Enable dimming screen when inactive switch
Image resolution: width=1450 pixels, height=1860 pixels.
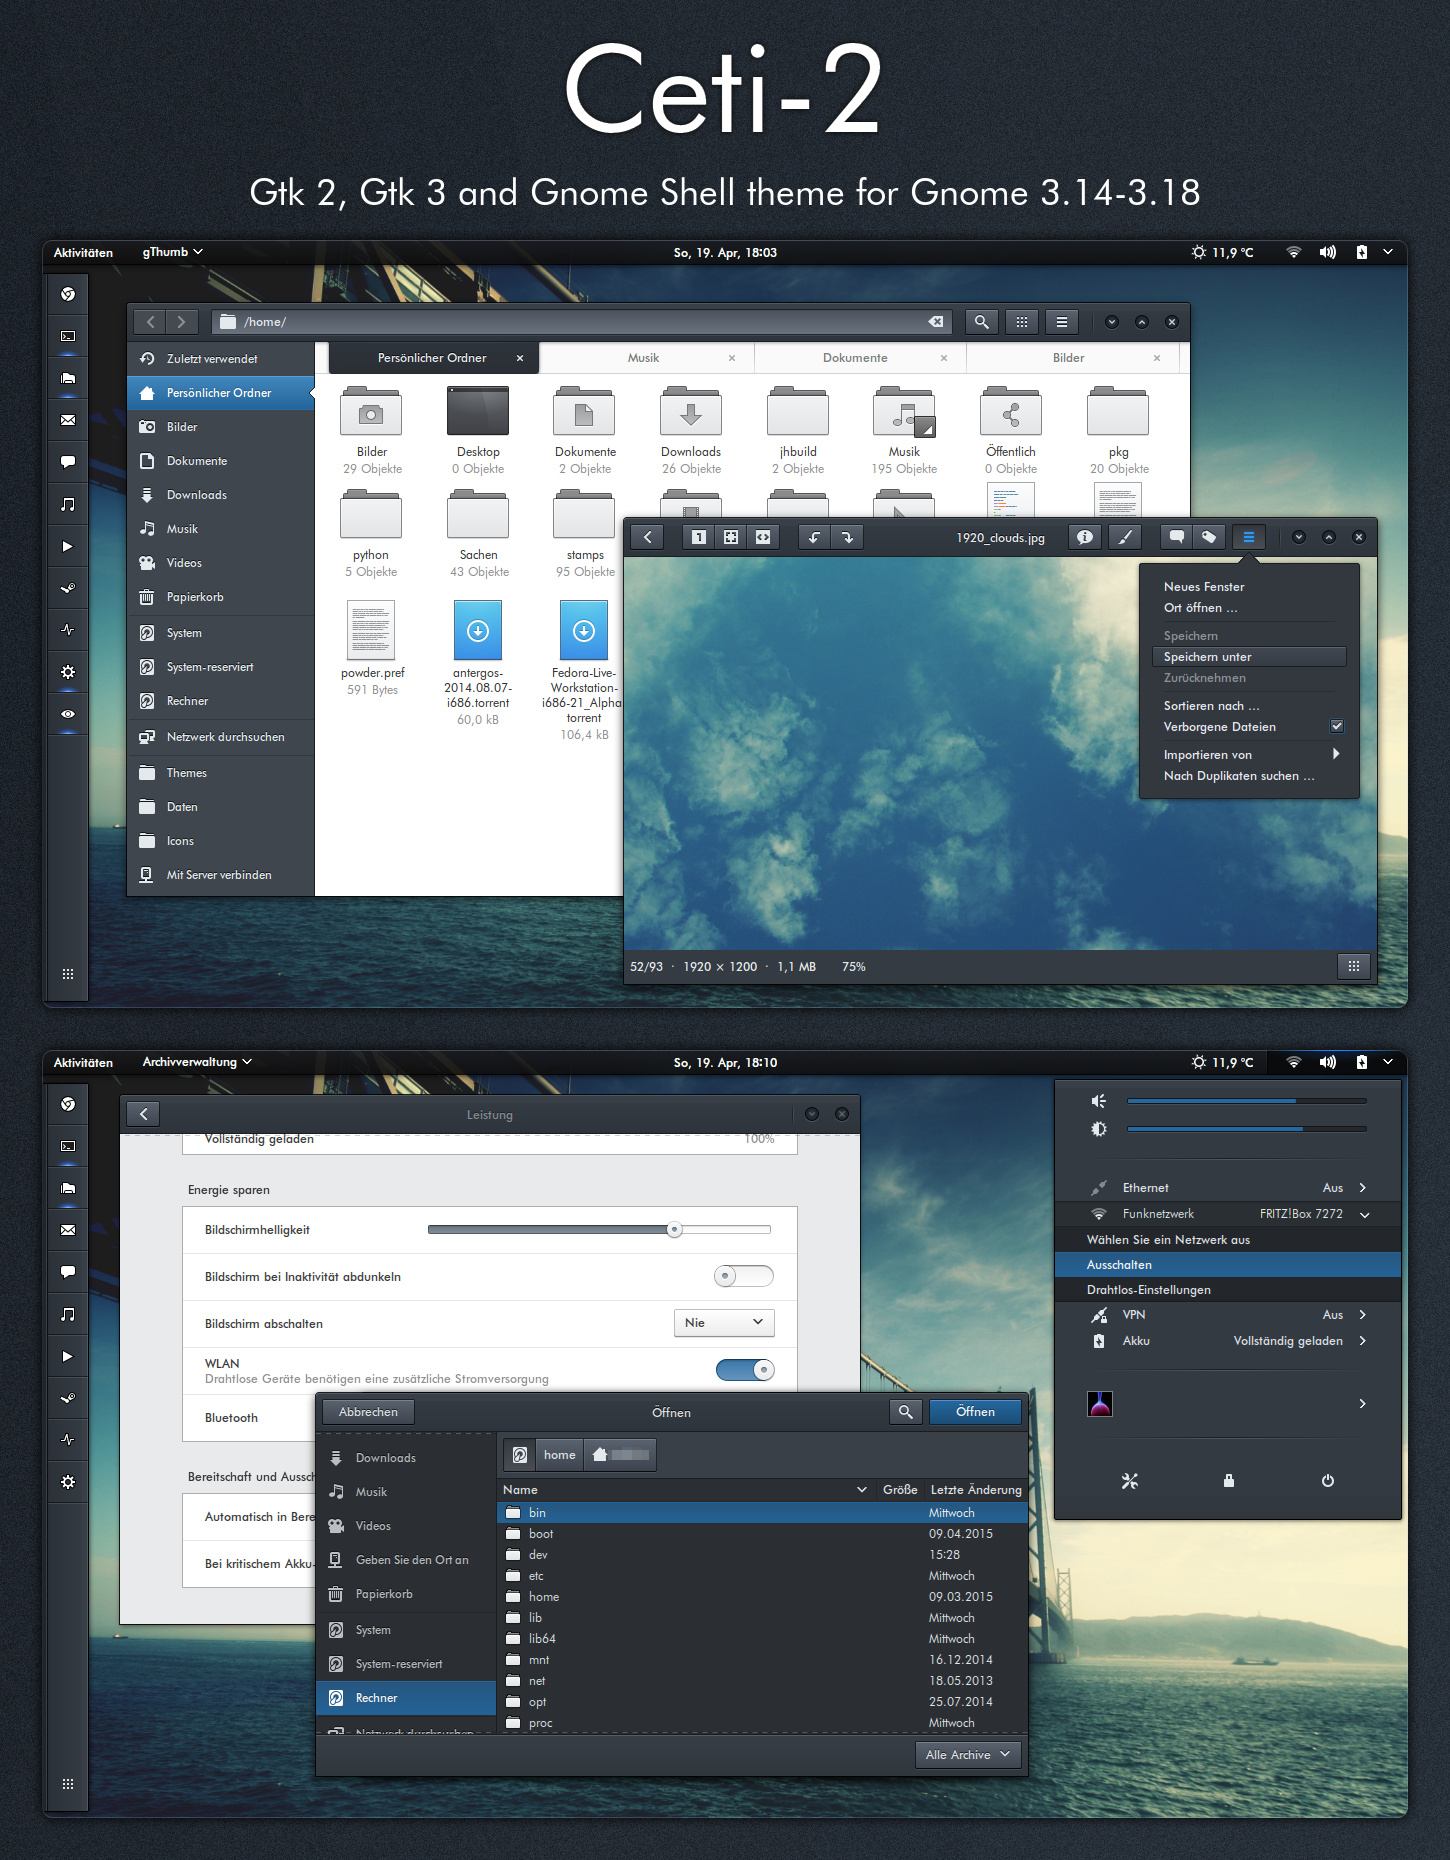(744, 1276)
